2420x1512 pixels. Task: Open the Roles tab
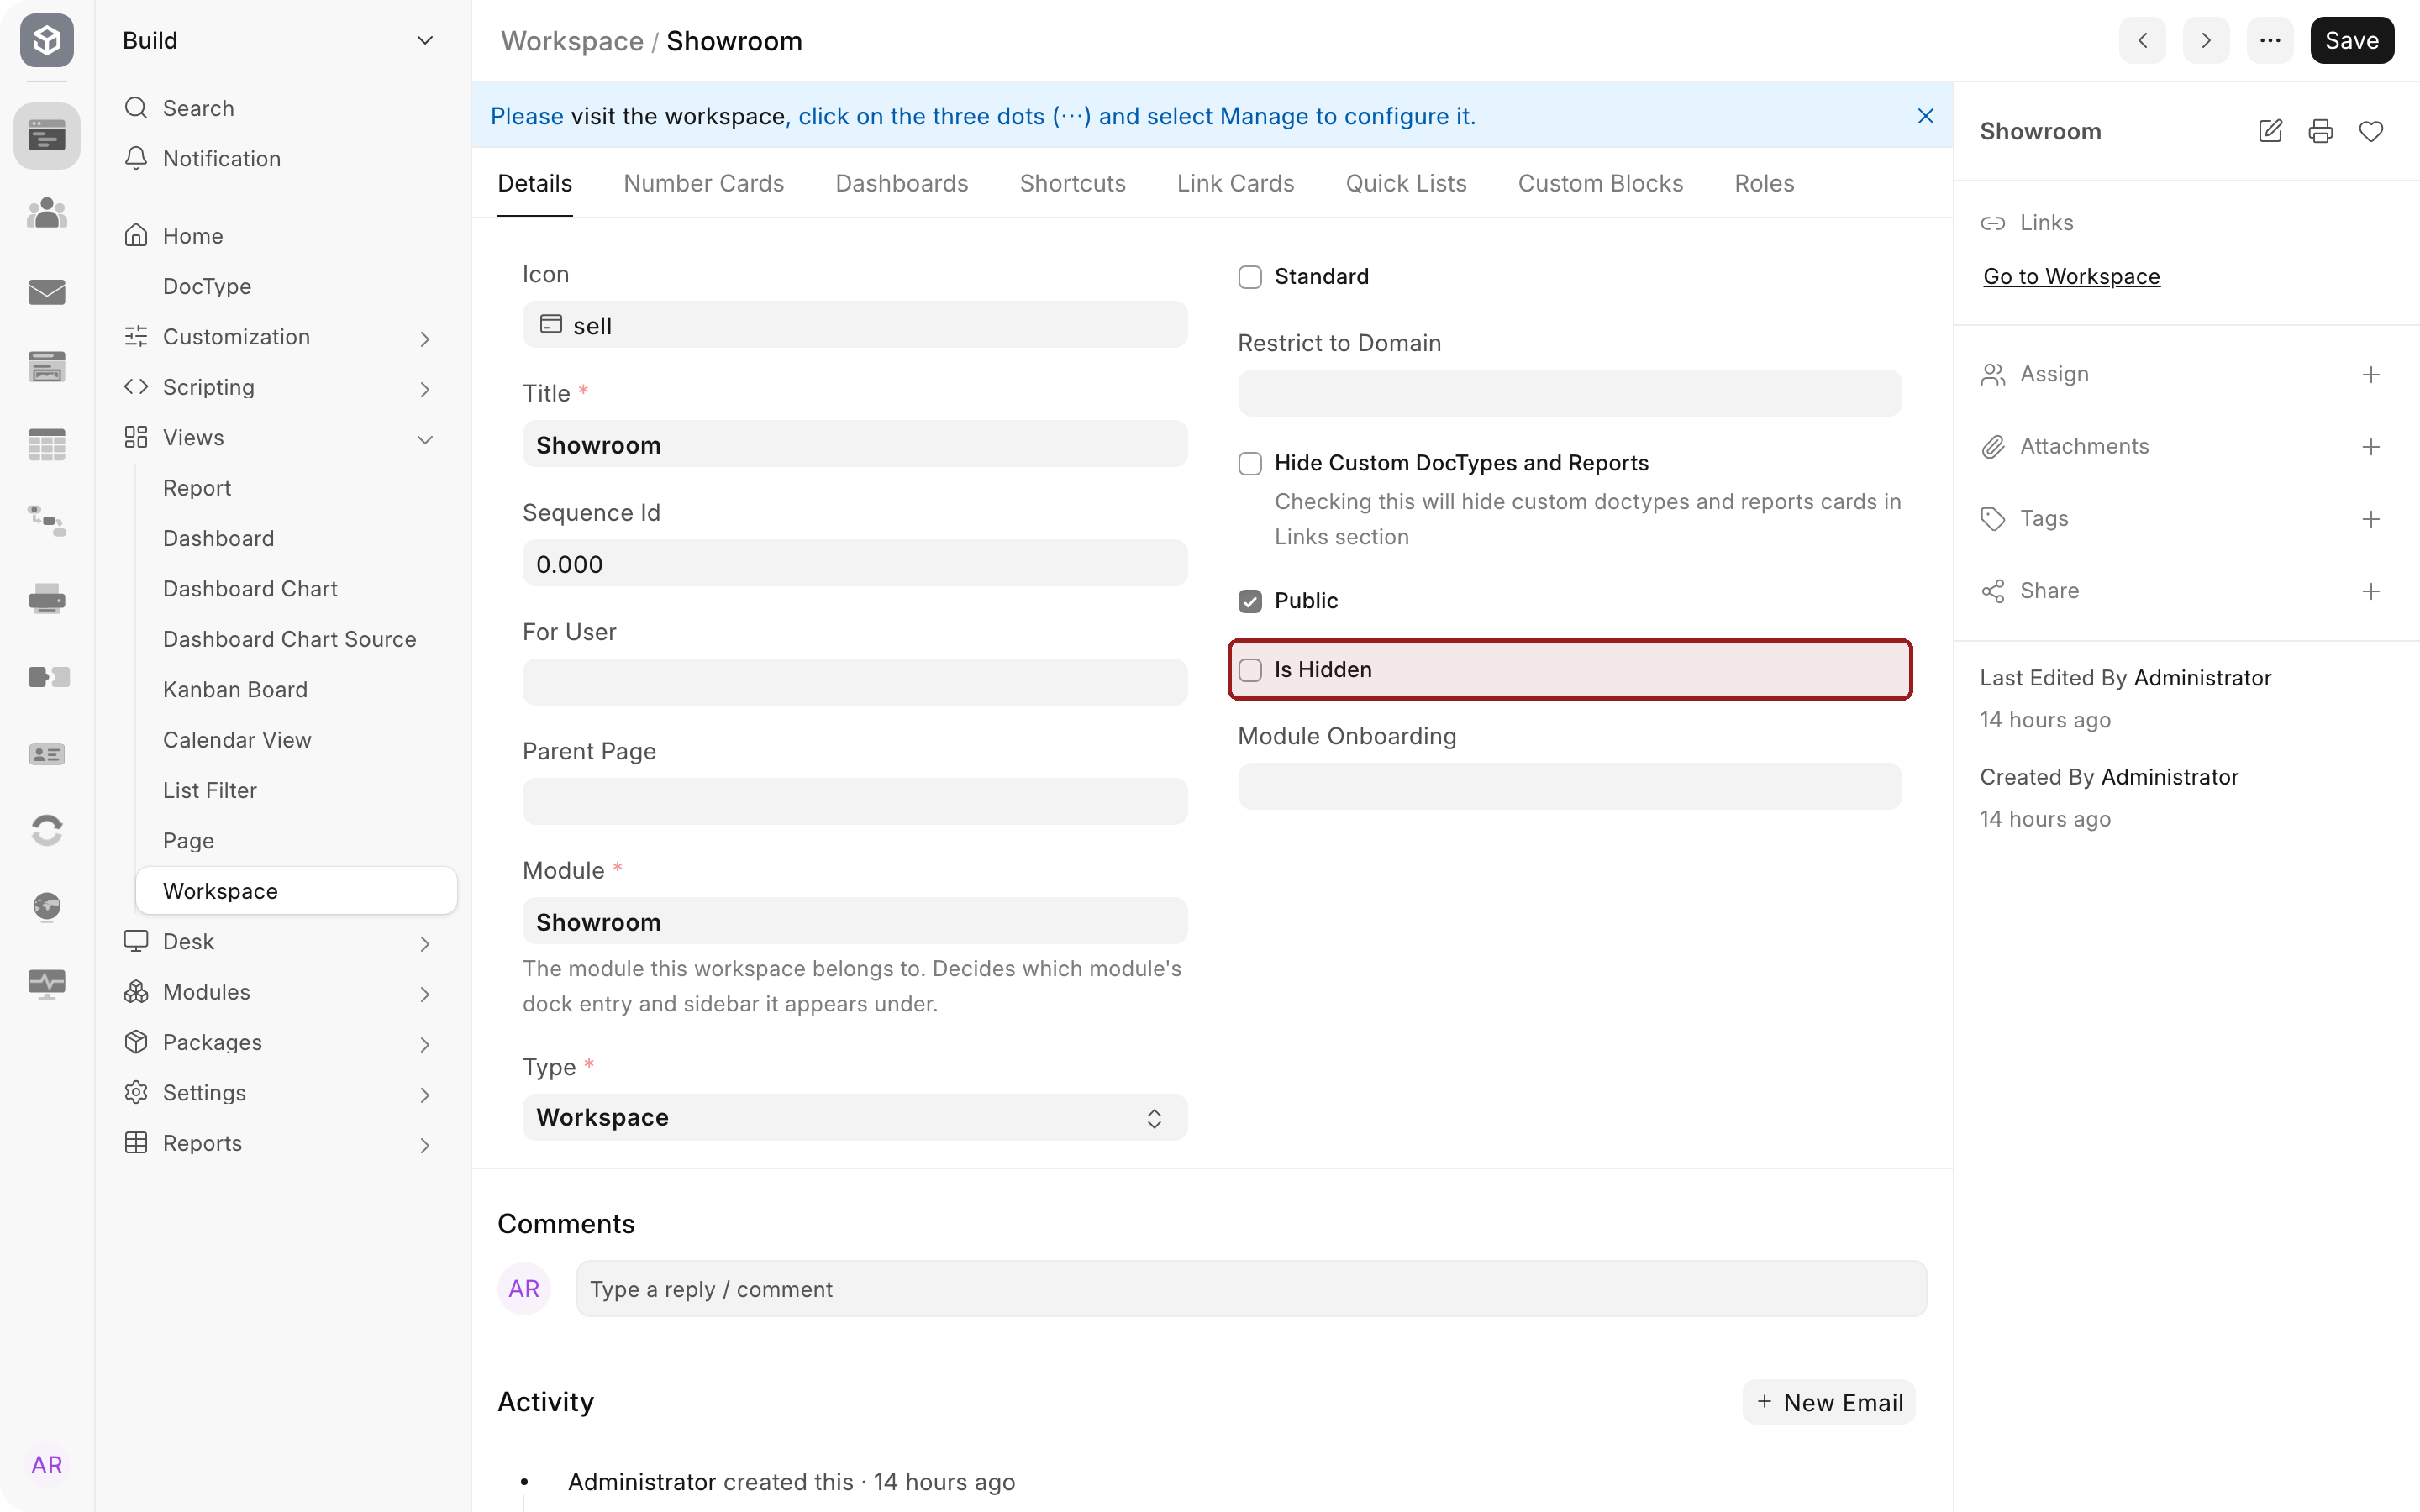point(1764,184)
